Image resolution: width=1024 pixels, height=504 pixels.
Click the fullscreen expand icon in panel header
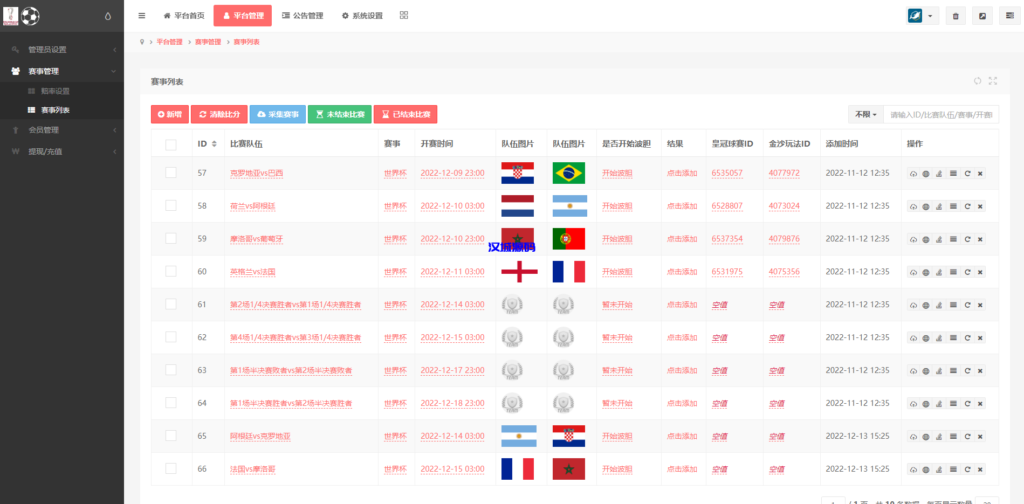pyautogui.click(x=992, y=81)
